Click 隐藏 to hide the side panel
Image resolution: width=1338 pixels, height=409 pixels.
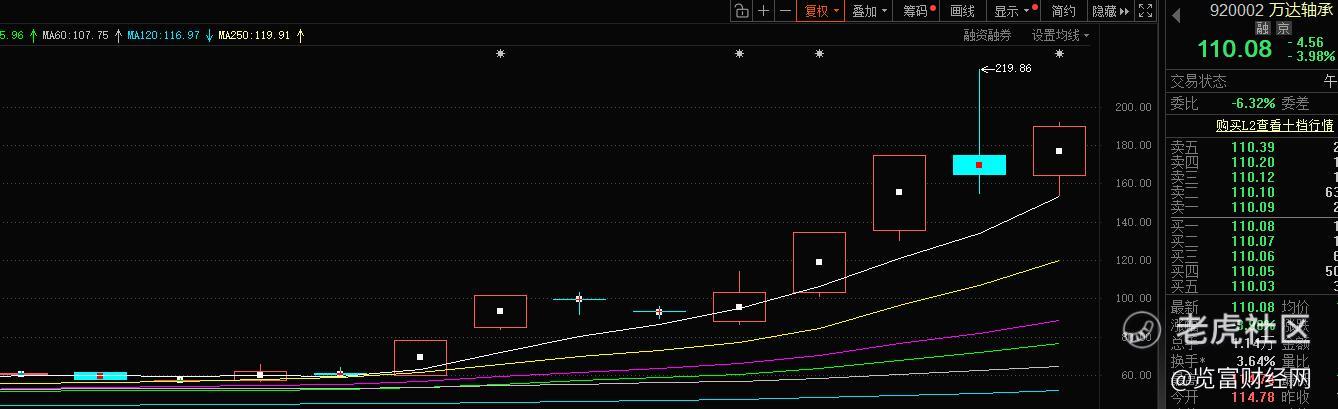click(1110, 11)
